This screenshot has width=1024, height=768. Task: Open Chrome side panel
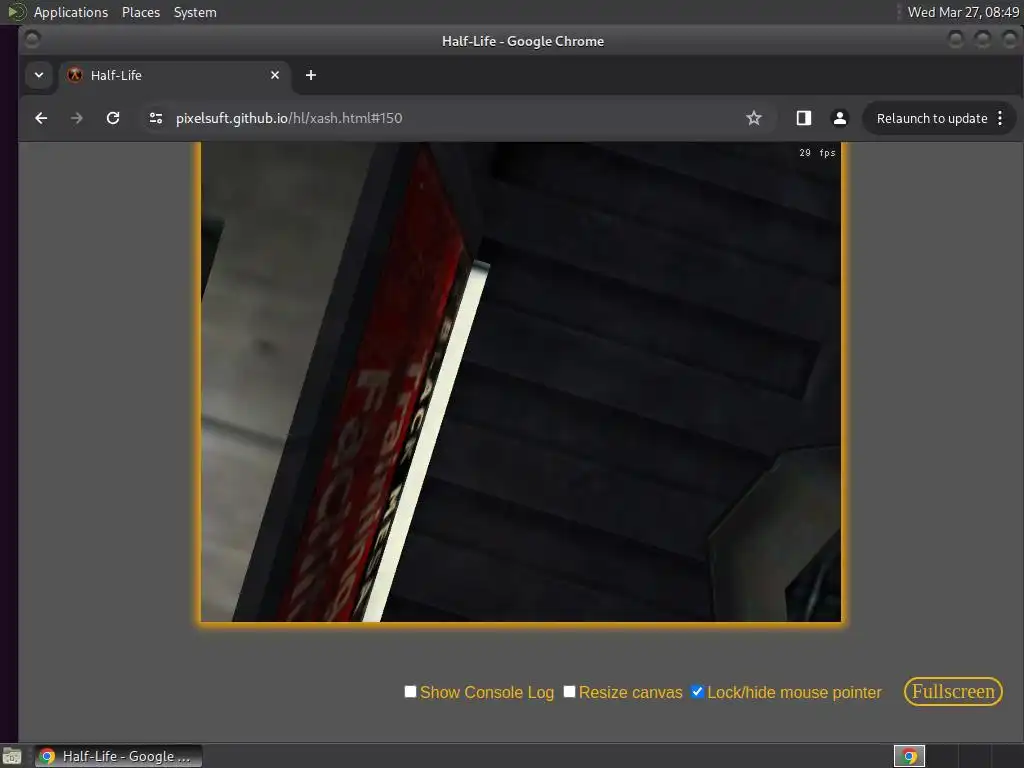(x=804, y=118)
